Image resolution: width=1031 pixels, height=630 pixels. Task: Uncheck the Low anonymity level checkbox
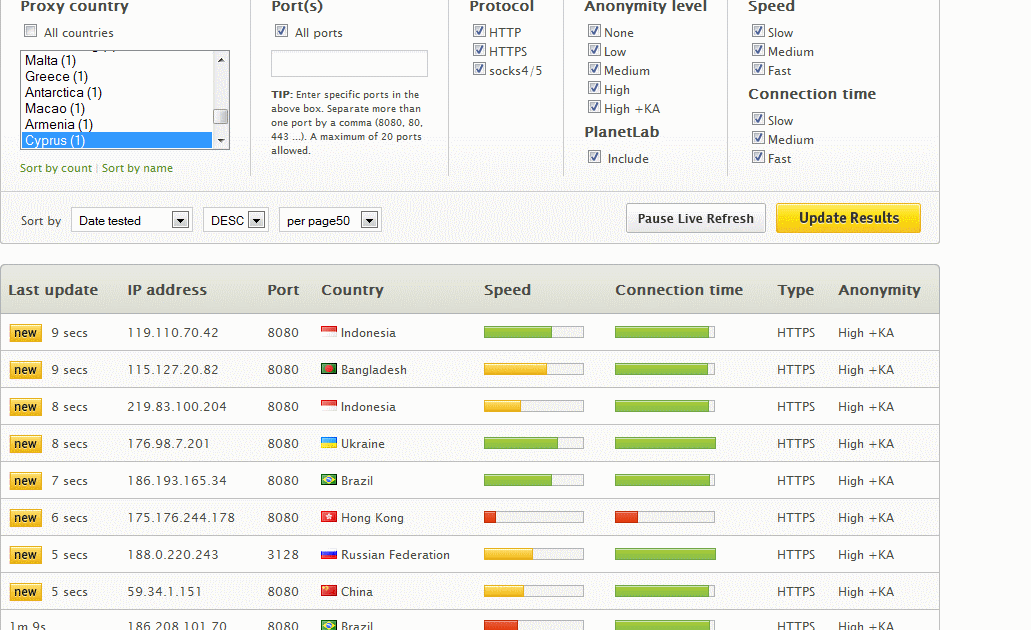click(594, 50)
